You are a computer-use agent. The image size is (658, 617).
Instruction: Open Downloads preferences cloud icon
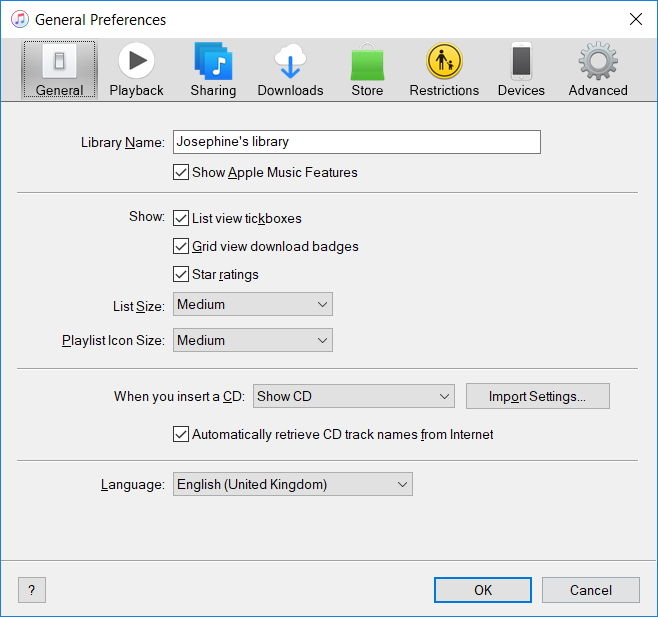290,61
